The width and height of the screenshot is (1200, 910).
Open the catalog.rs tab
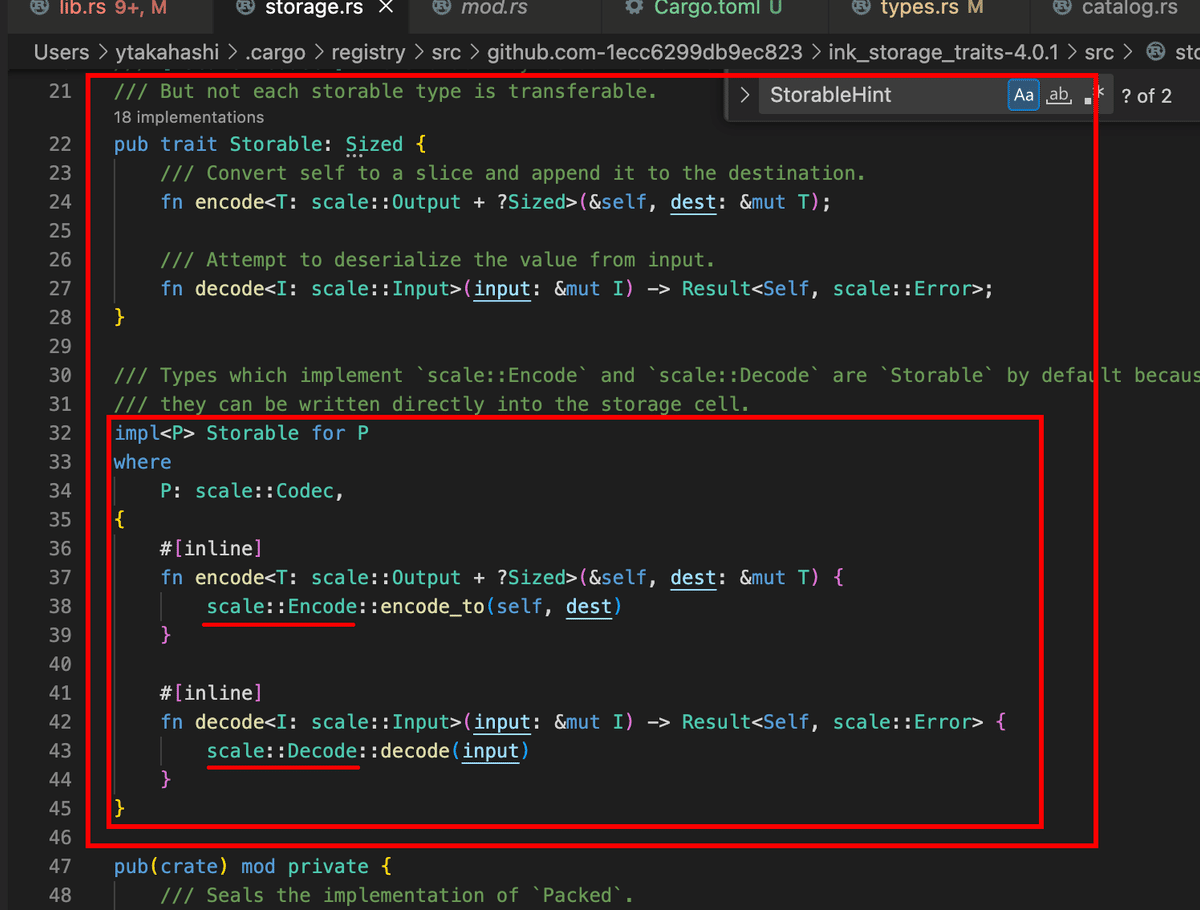[x=1115, y=8]
